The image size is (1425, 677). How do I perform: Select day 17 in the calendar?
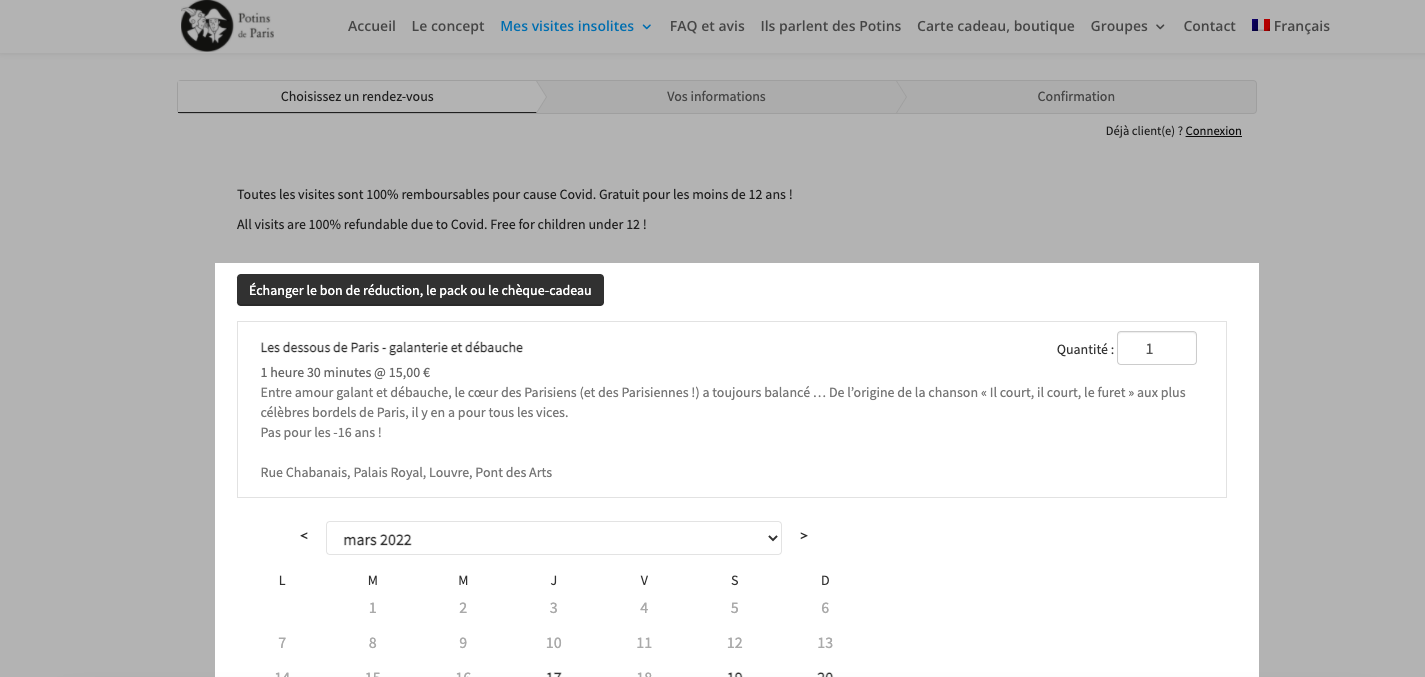[x=554, y=674]
